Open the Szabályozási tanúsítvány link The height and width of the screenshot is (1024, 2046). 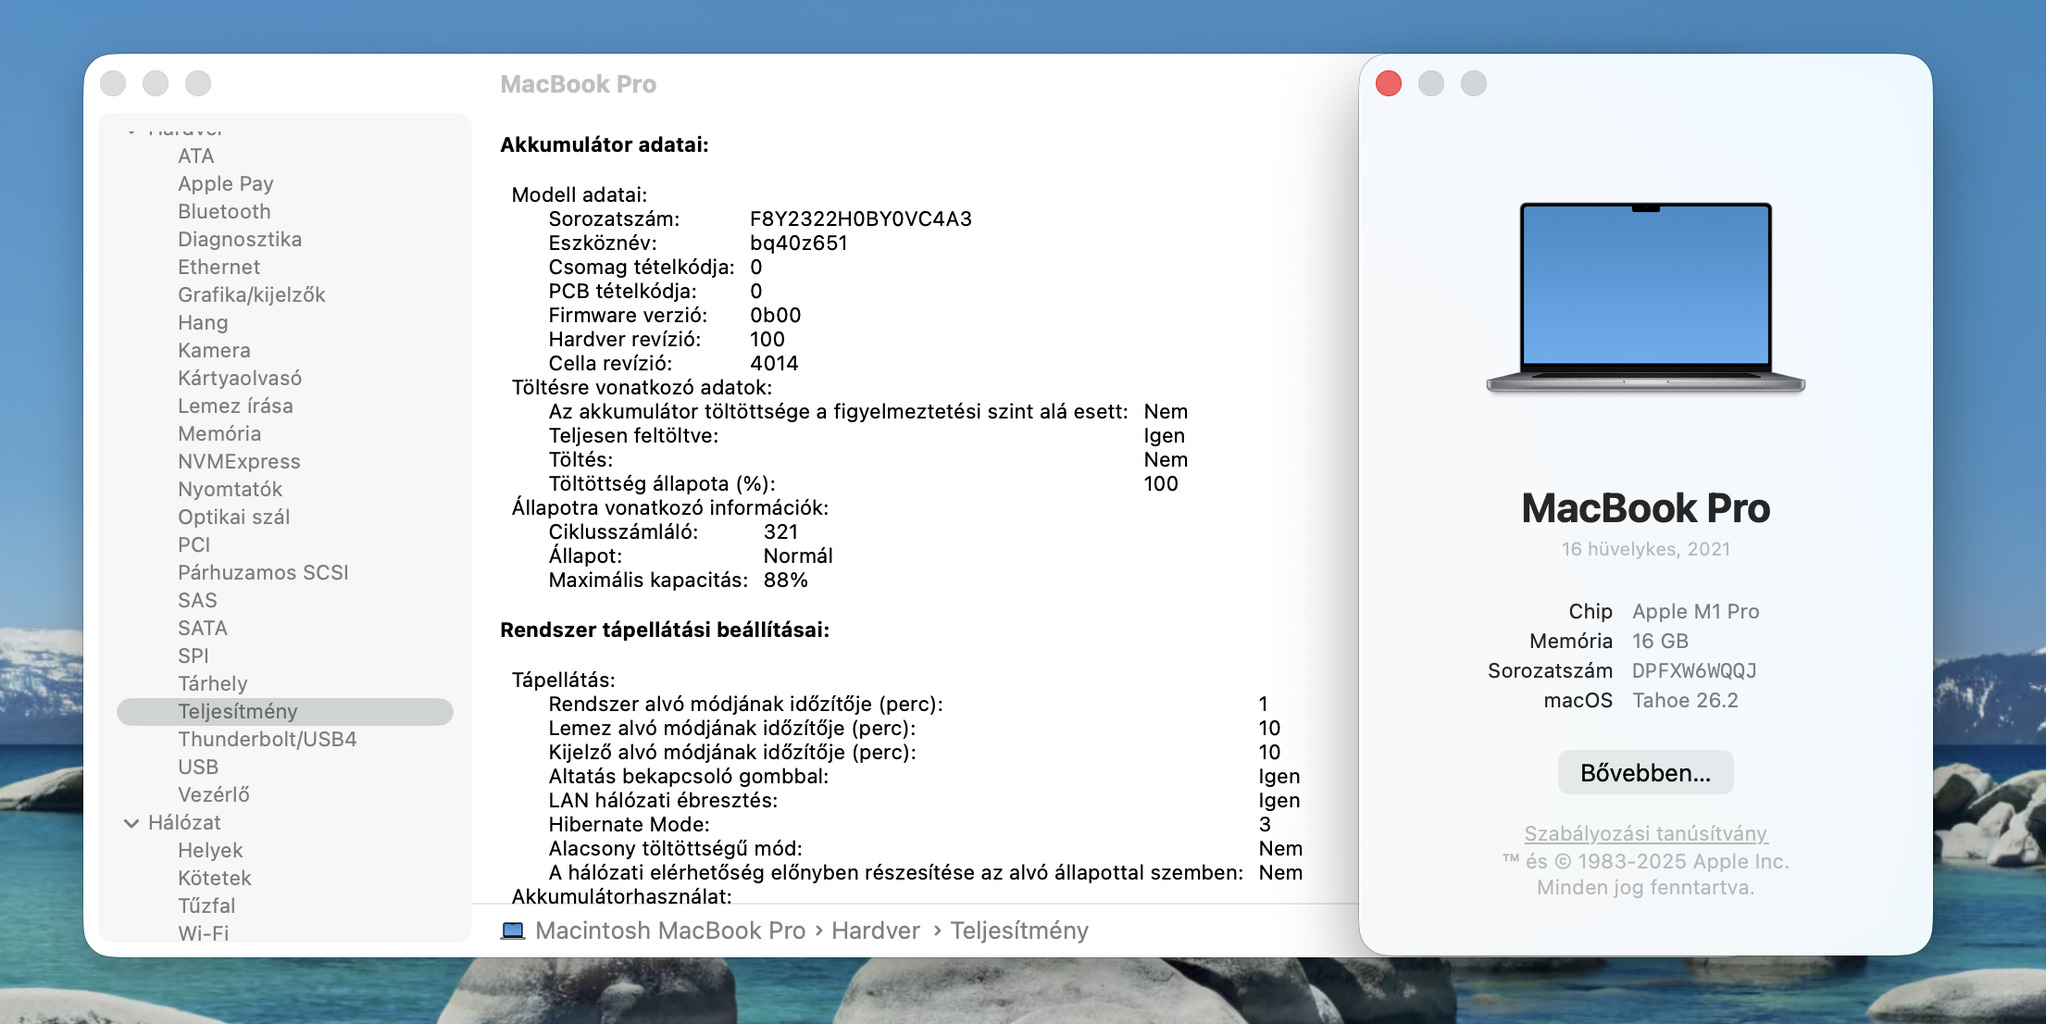pyautogui.click(x=1646, y=833)
